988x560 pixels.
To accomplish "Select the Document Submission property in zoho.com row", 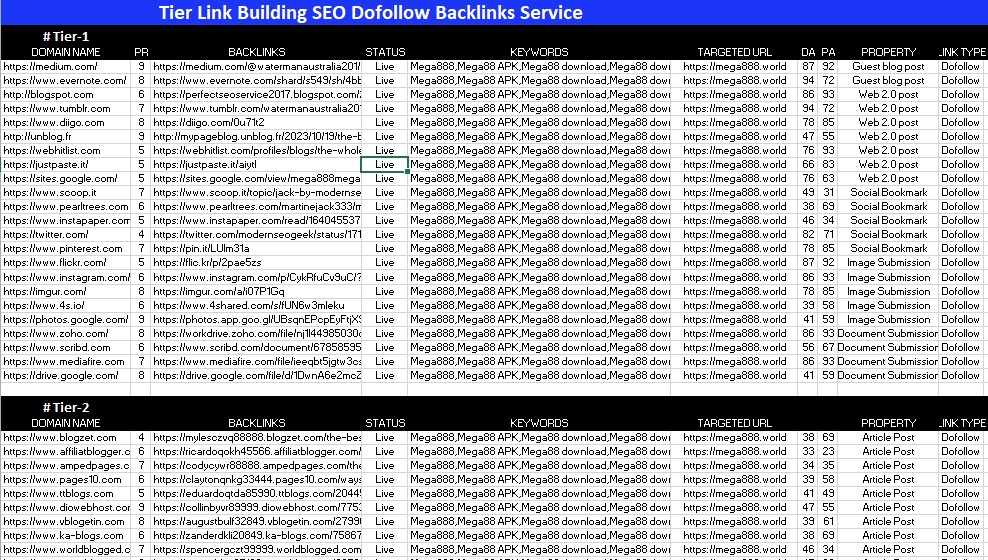I will coord(888,333).
